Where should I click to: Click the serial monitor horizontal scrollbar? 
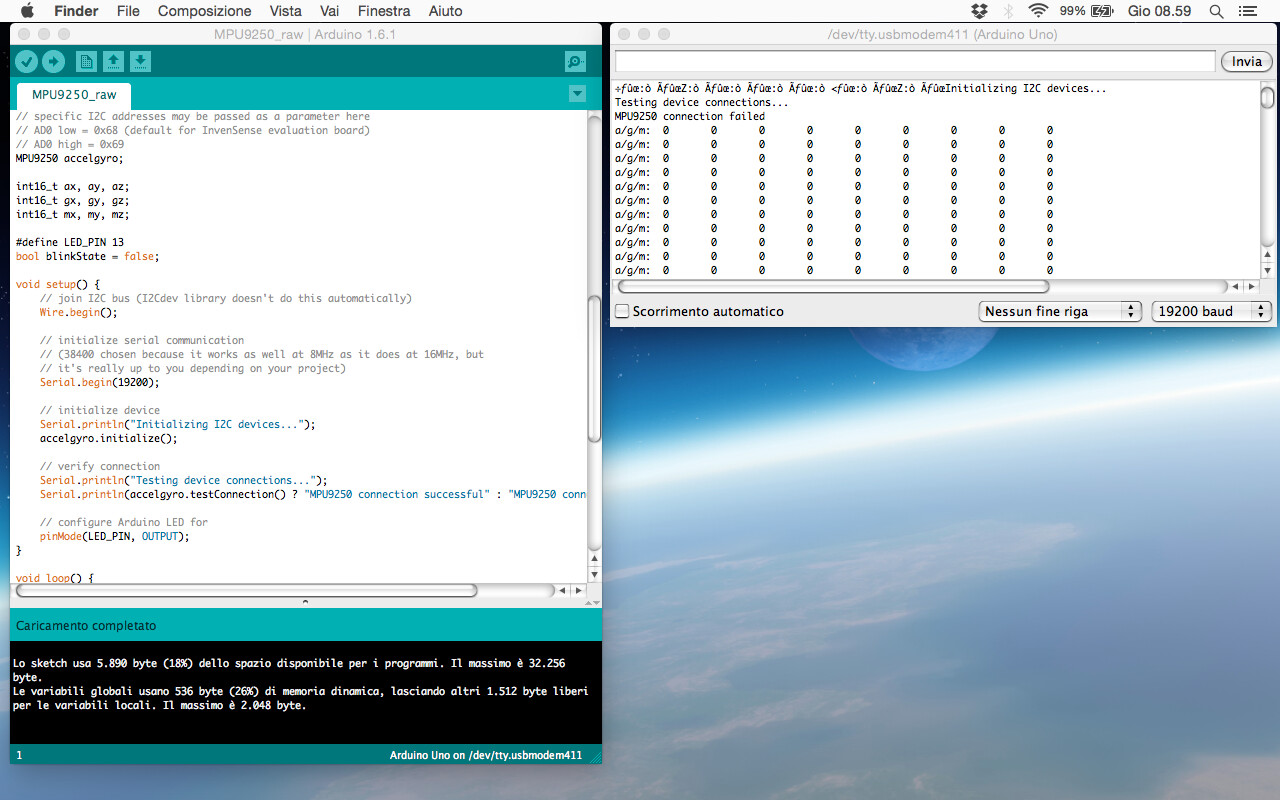pos(835,286)
